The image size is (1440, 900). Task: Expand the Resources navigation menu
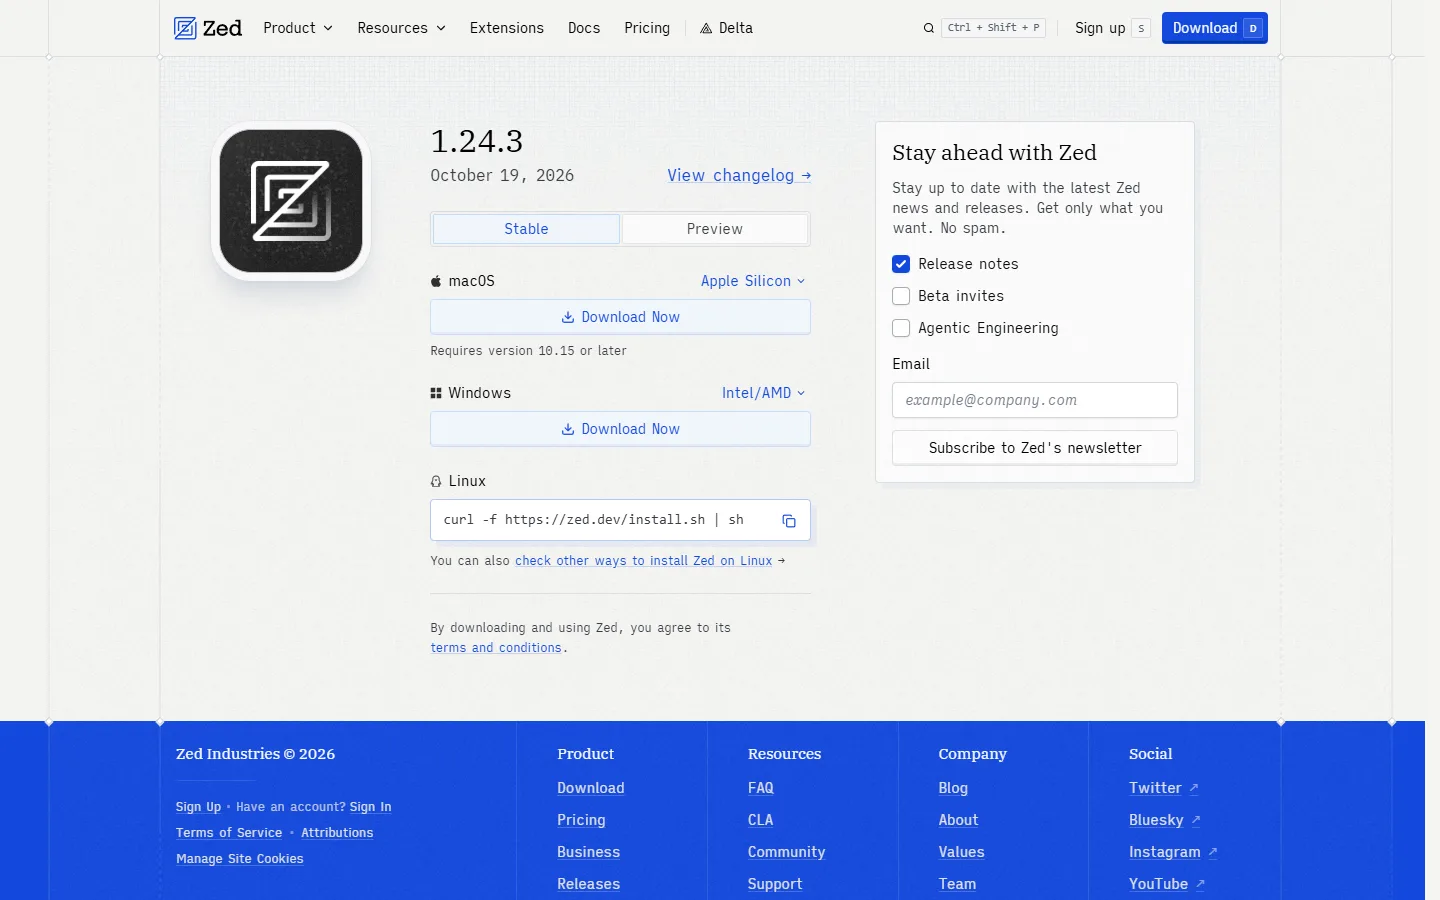[x=402, y=28]
